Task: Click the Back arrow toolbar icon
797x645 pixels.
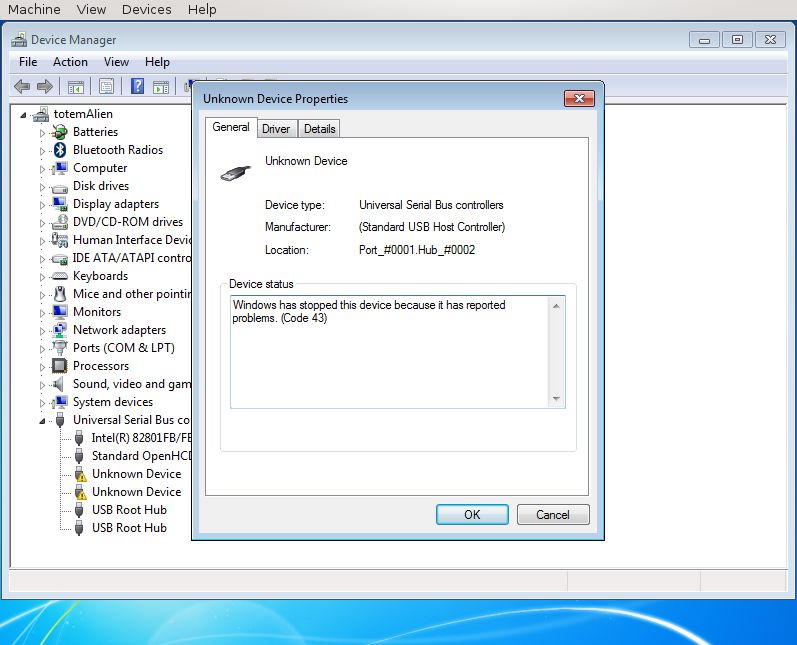Action: tap(22, 86)
